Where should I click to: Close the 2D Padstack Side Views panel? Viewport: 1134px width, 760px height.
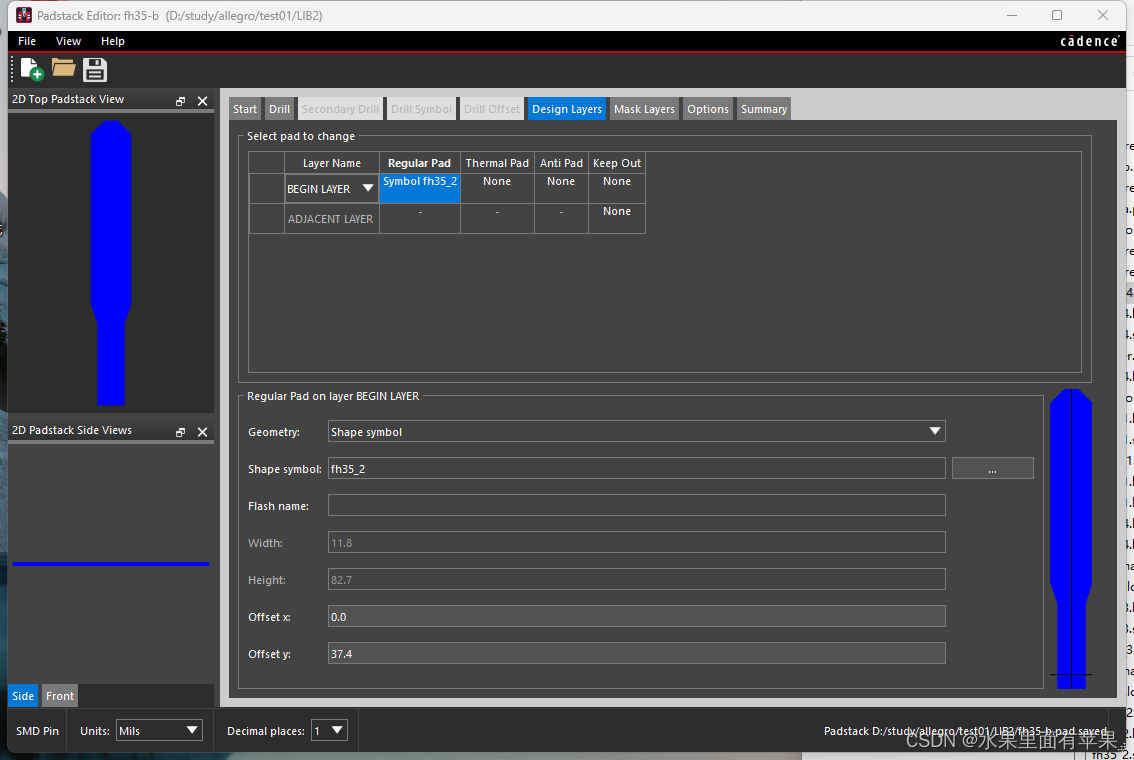tap(202, 432)
